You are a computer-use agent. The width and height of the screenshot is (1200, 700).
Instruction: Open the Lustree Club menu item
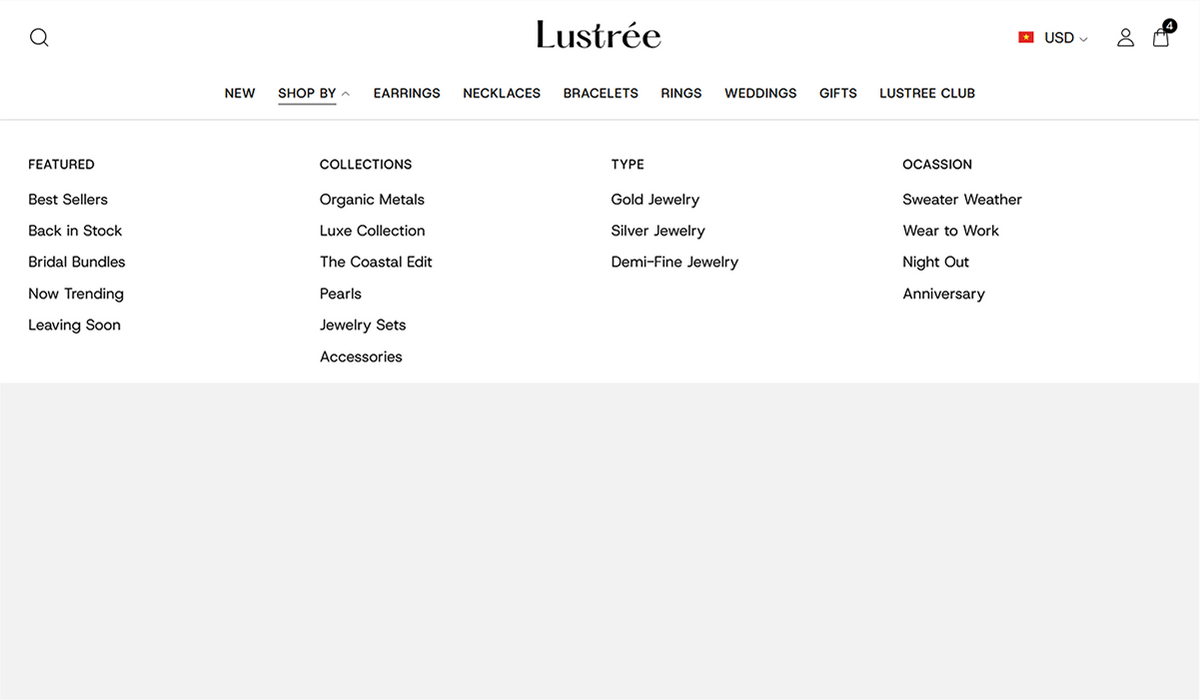[927, 93]
